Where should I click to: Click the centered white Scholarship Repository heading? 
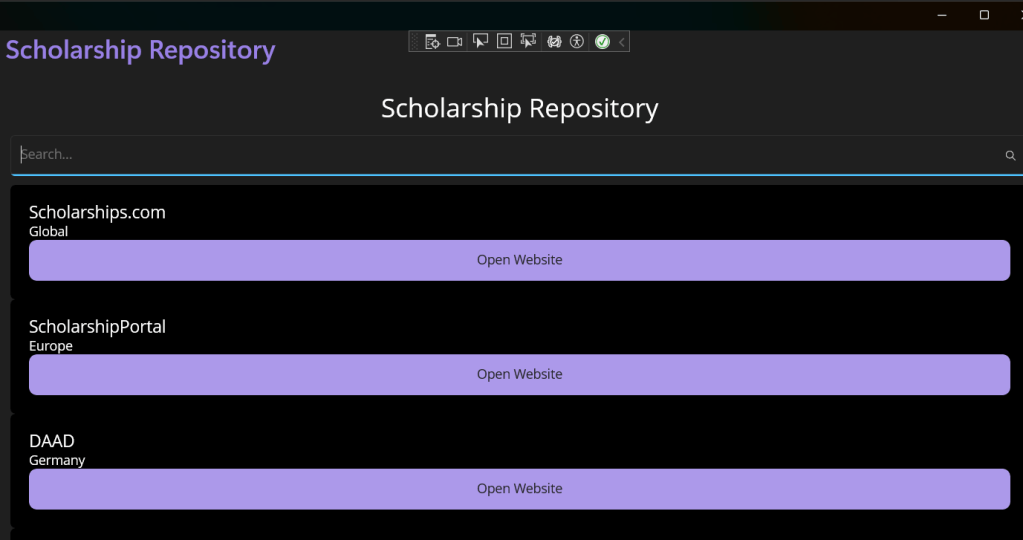coord(519,108)
